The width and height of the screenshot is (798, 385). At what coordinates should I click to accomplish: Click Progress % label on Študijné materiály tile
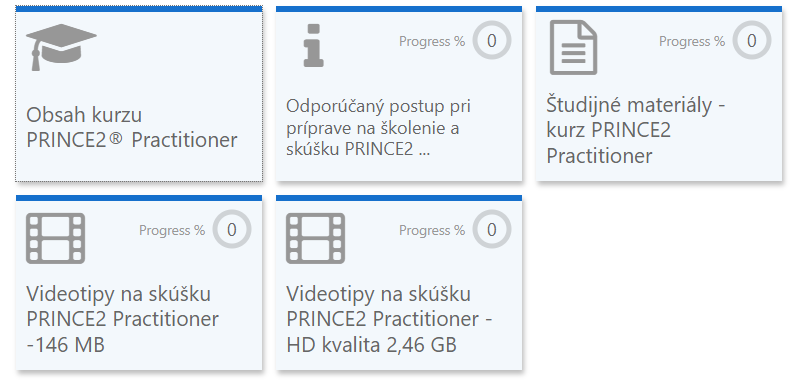point(692,41)
